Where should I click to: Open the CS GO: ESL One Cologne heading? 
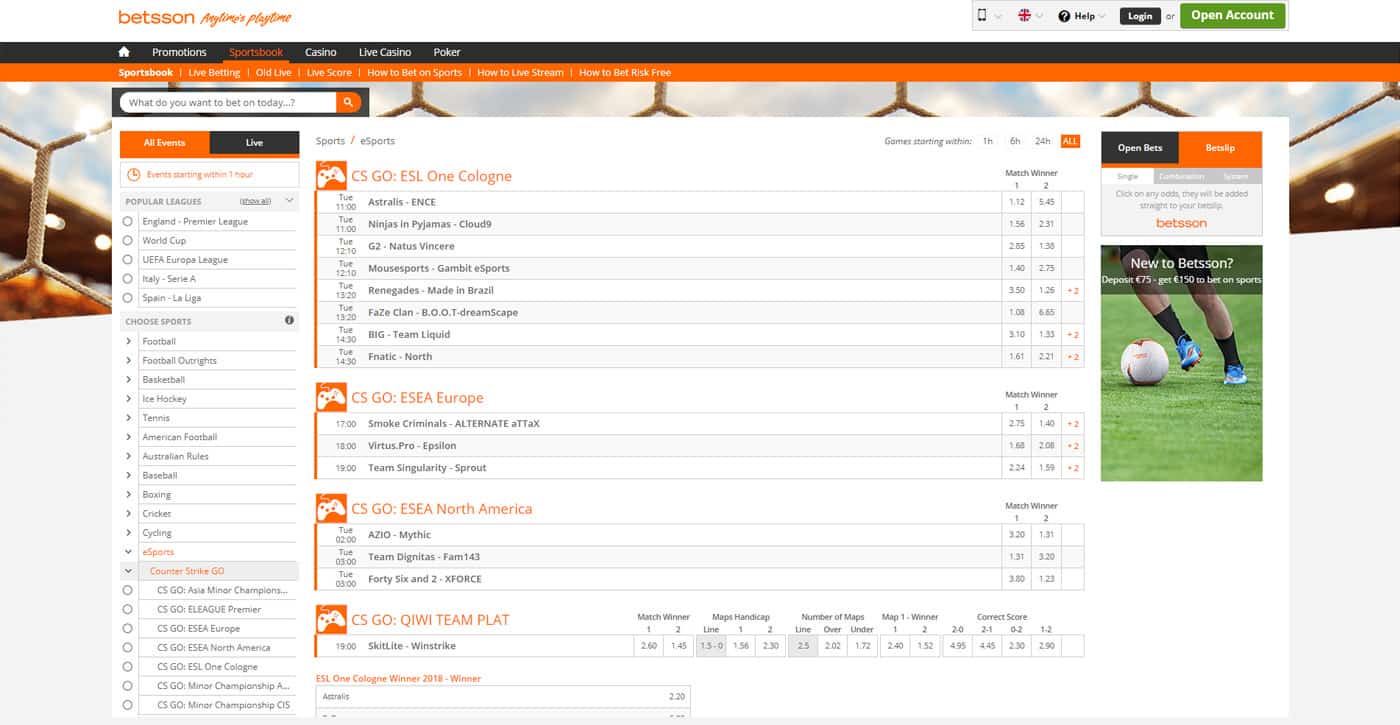[431, 176]
